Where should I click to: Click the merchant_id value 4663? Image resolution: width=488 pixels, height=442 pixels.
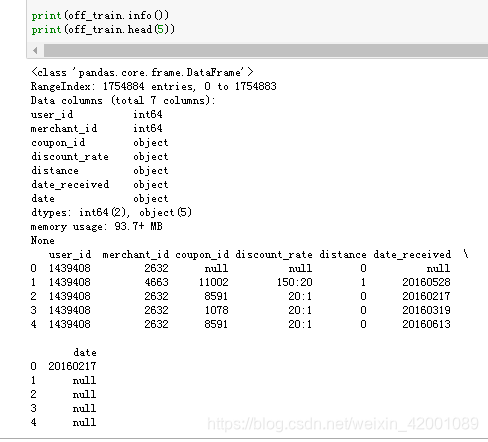156,282
